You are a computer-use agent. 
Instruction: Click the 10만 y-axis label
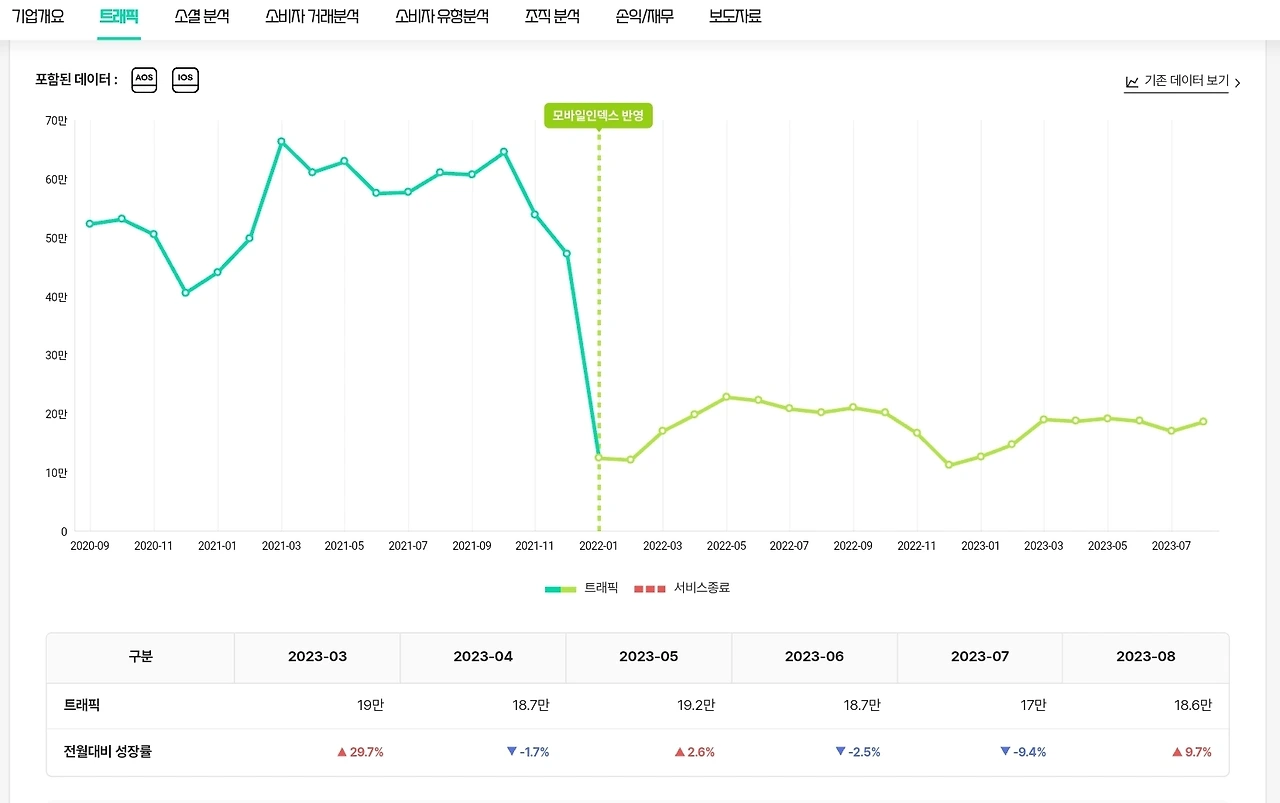(x=56, y=473)
